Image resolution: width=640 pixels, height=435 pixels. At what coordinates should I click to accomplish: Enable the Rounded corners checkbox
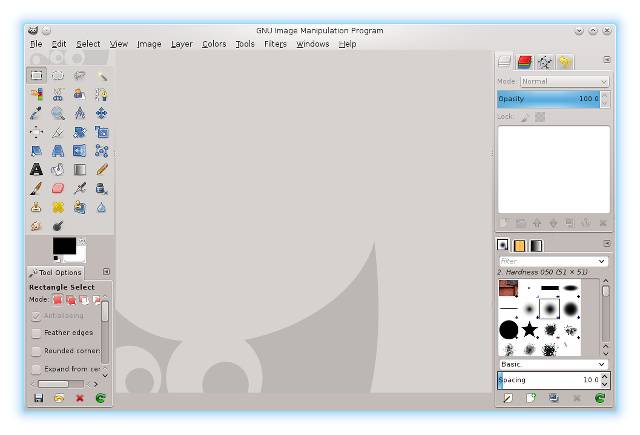click(x=36, y=351)
